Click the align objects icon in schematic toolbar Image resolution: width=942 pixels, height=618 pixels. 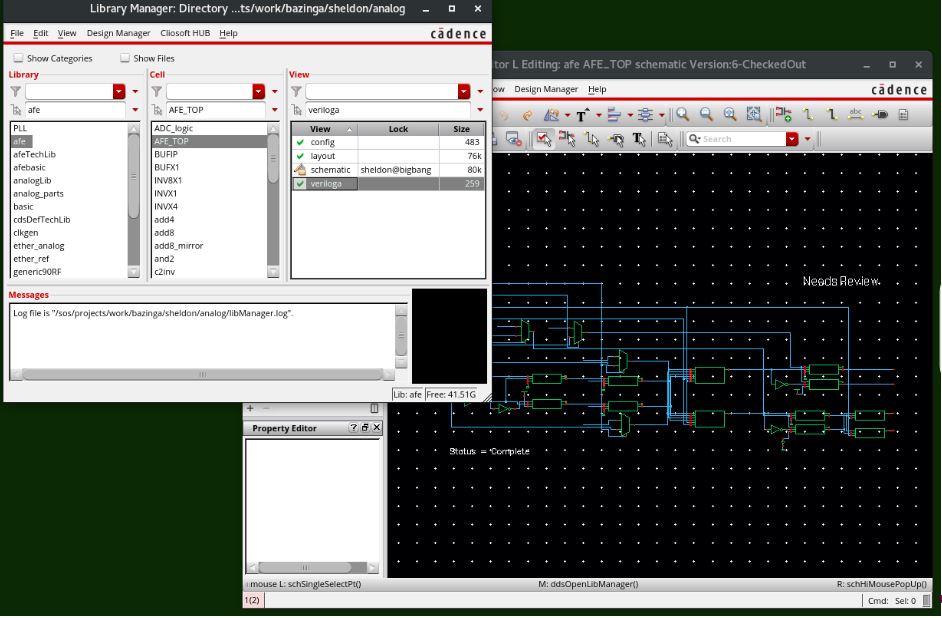pyautogui.click(x=614, y=115)
